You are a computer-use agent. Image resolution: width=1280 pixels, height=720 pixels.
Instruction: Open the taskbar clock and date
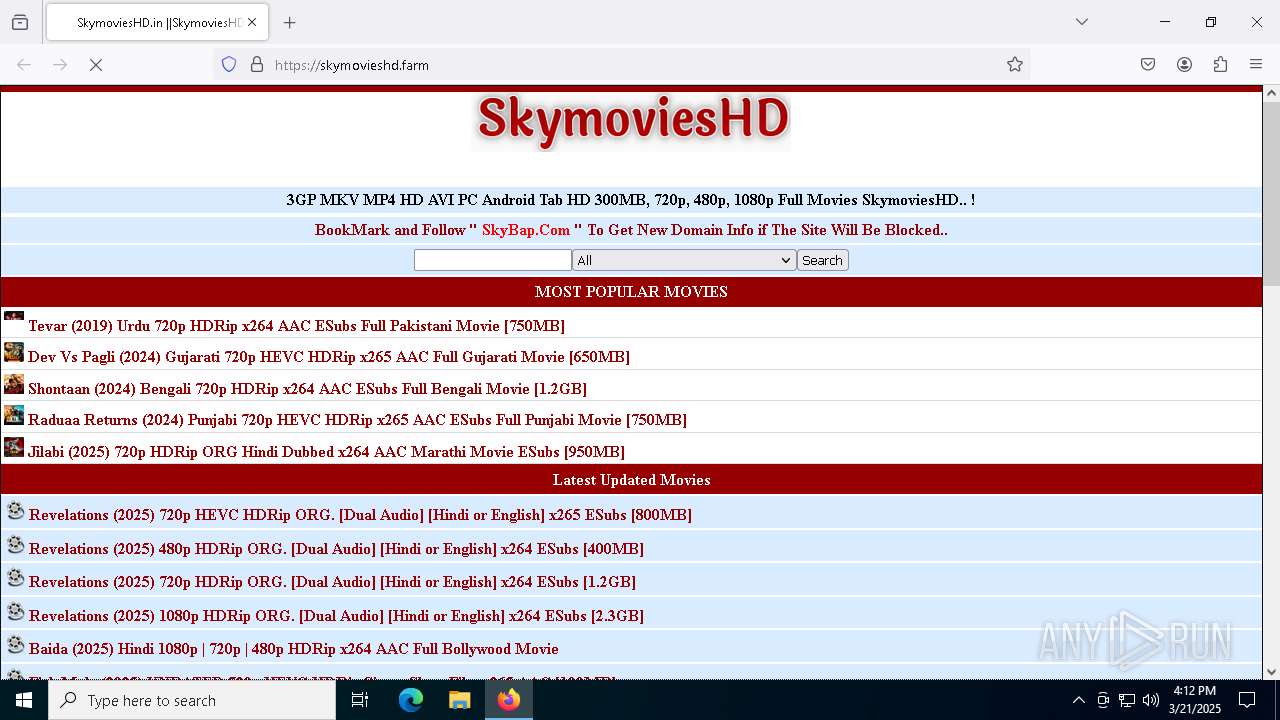coord(1195,700)
